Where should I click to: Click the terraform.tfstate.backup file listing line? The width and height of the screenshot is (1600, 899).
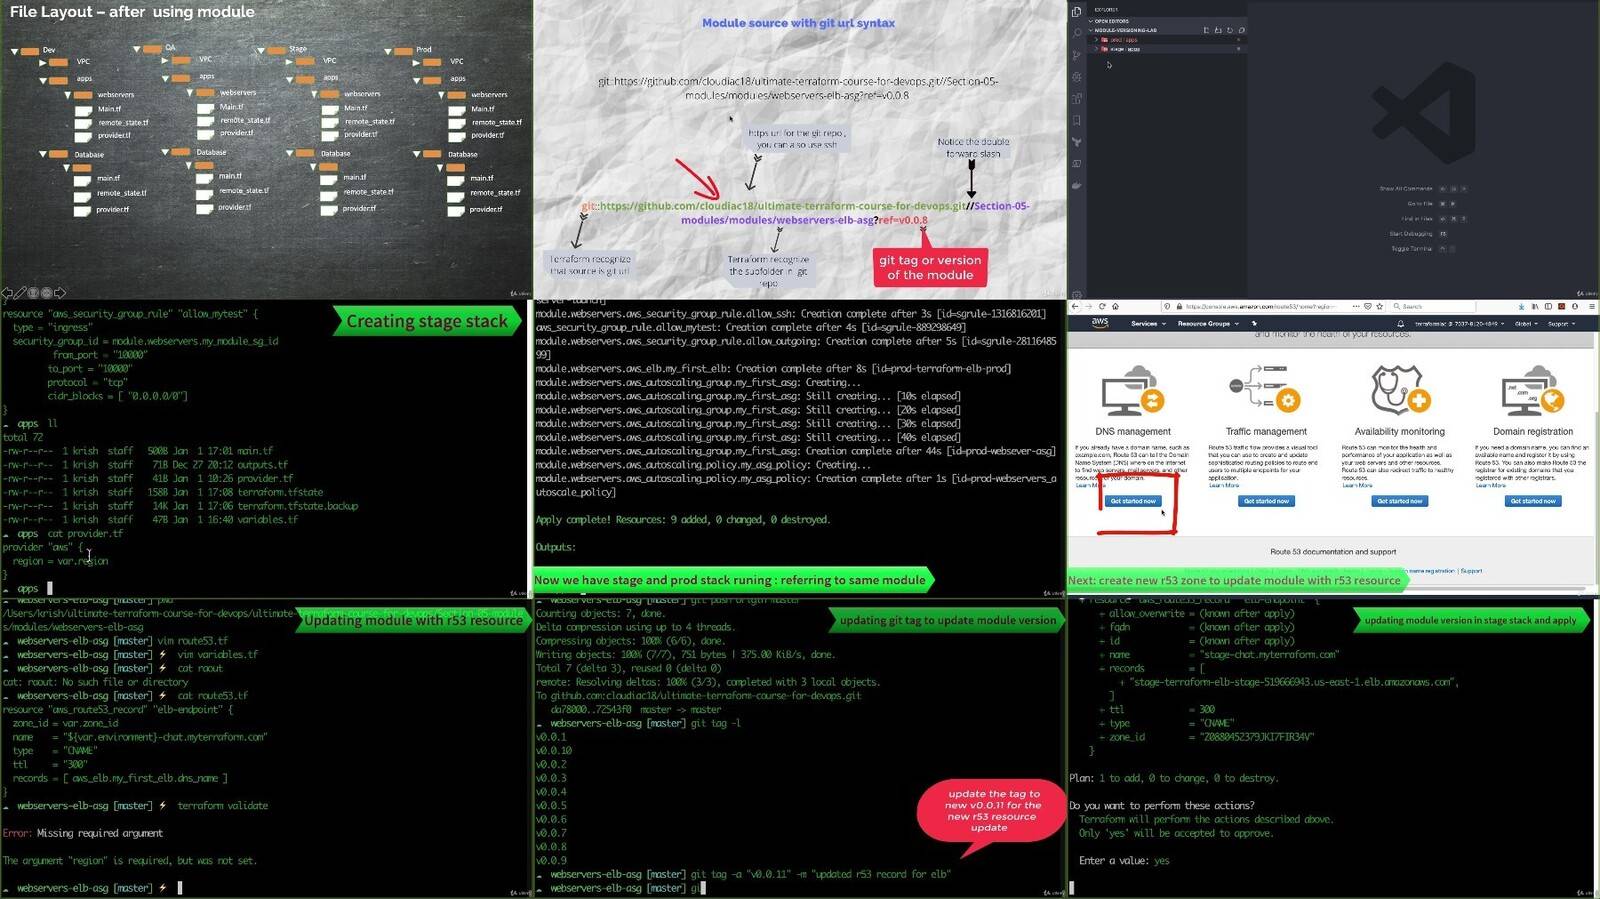coord(180,506)
